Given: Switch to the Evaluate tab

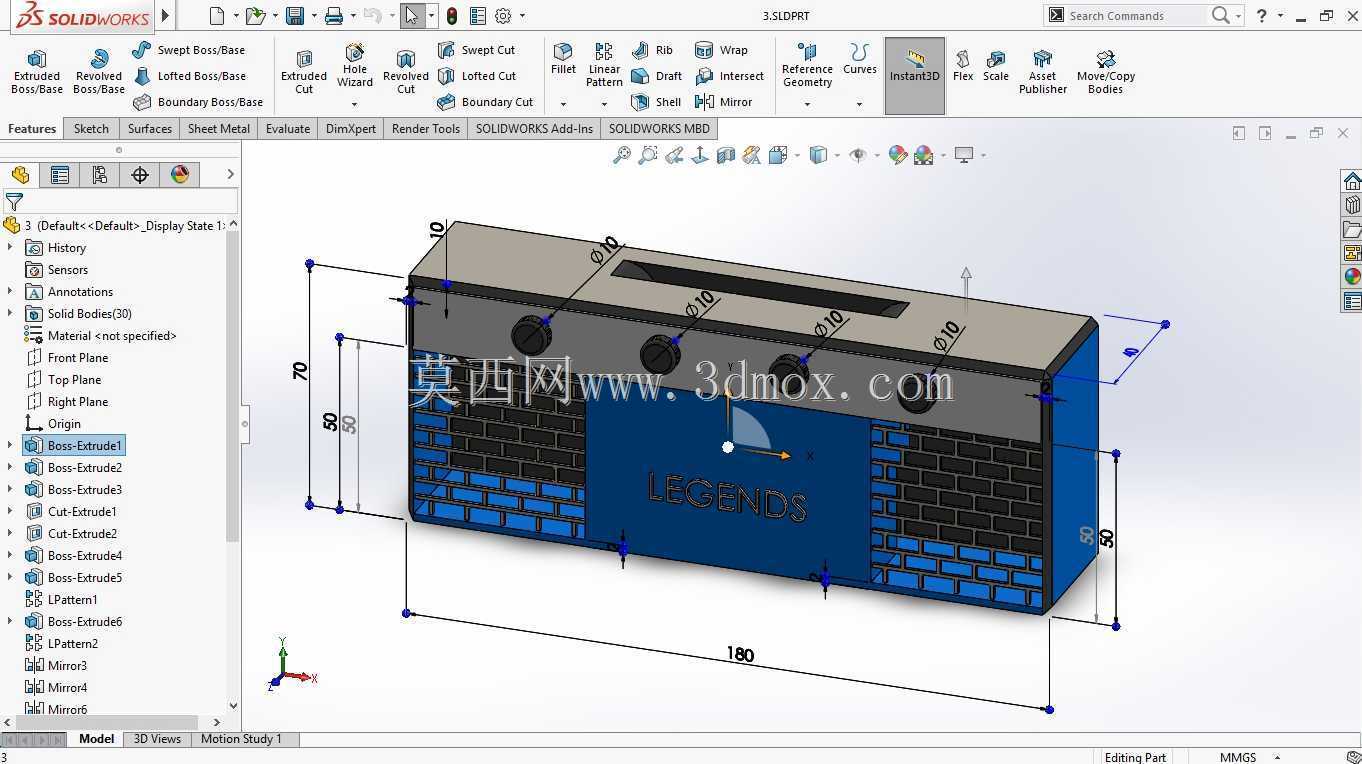Looking at the screenshot, I should 288,128.
